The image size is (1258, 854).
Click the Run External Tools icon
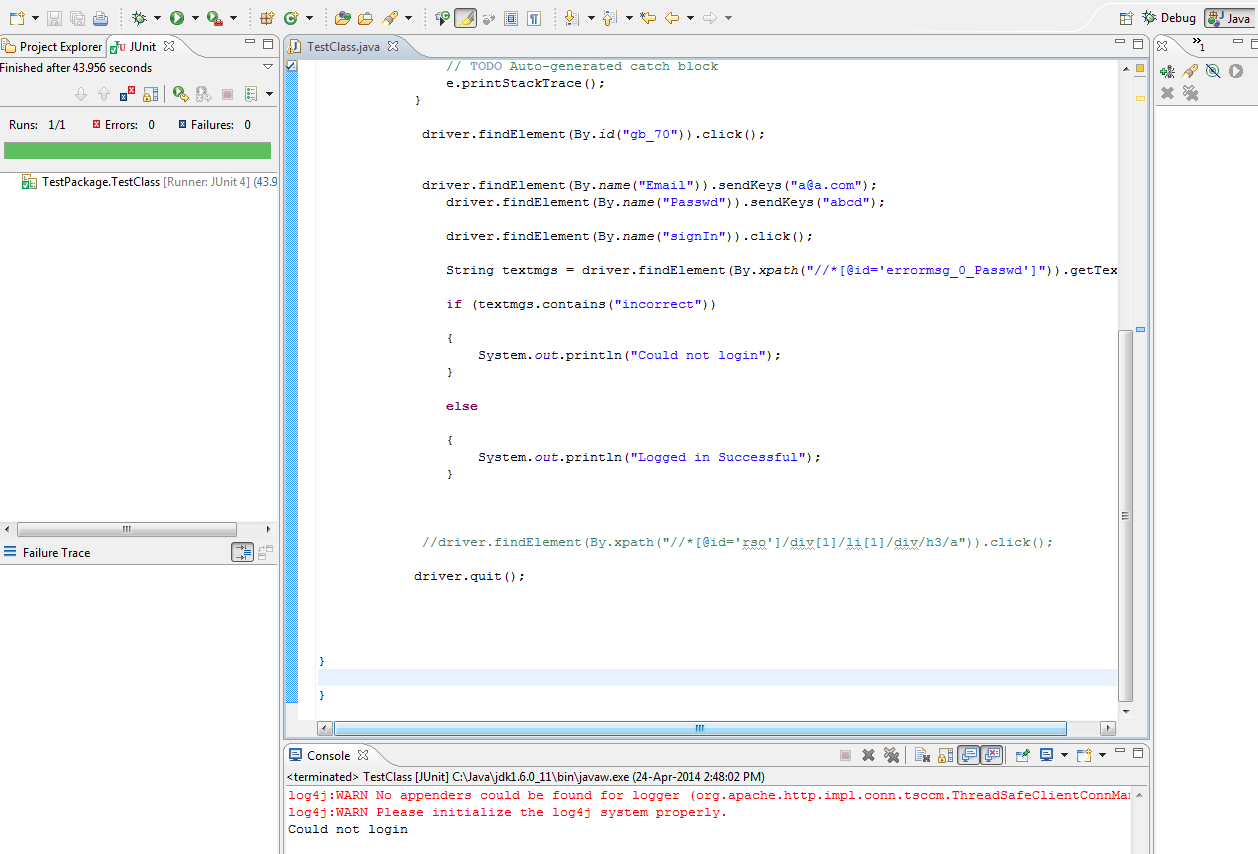(x=214, y=18)
